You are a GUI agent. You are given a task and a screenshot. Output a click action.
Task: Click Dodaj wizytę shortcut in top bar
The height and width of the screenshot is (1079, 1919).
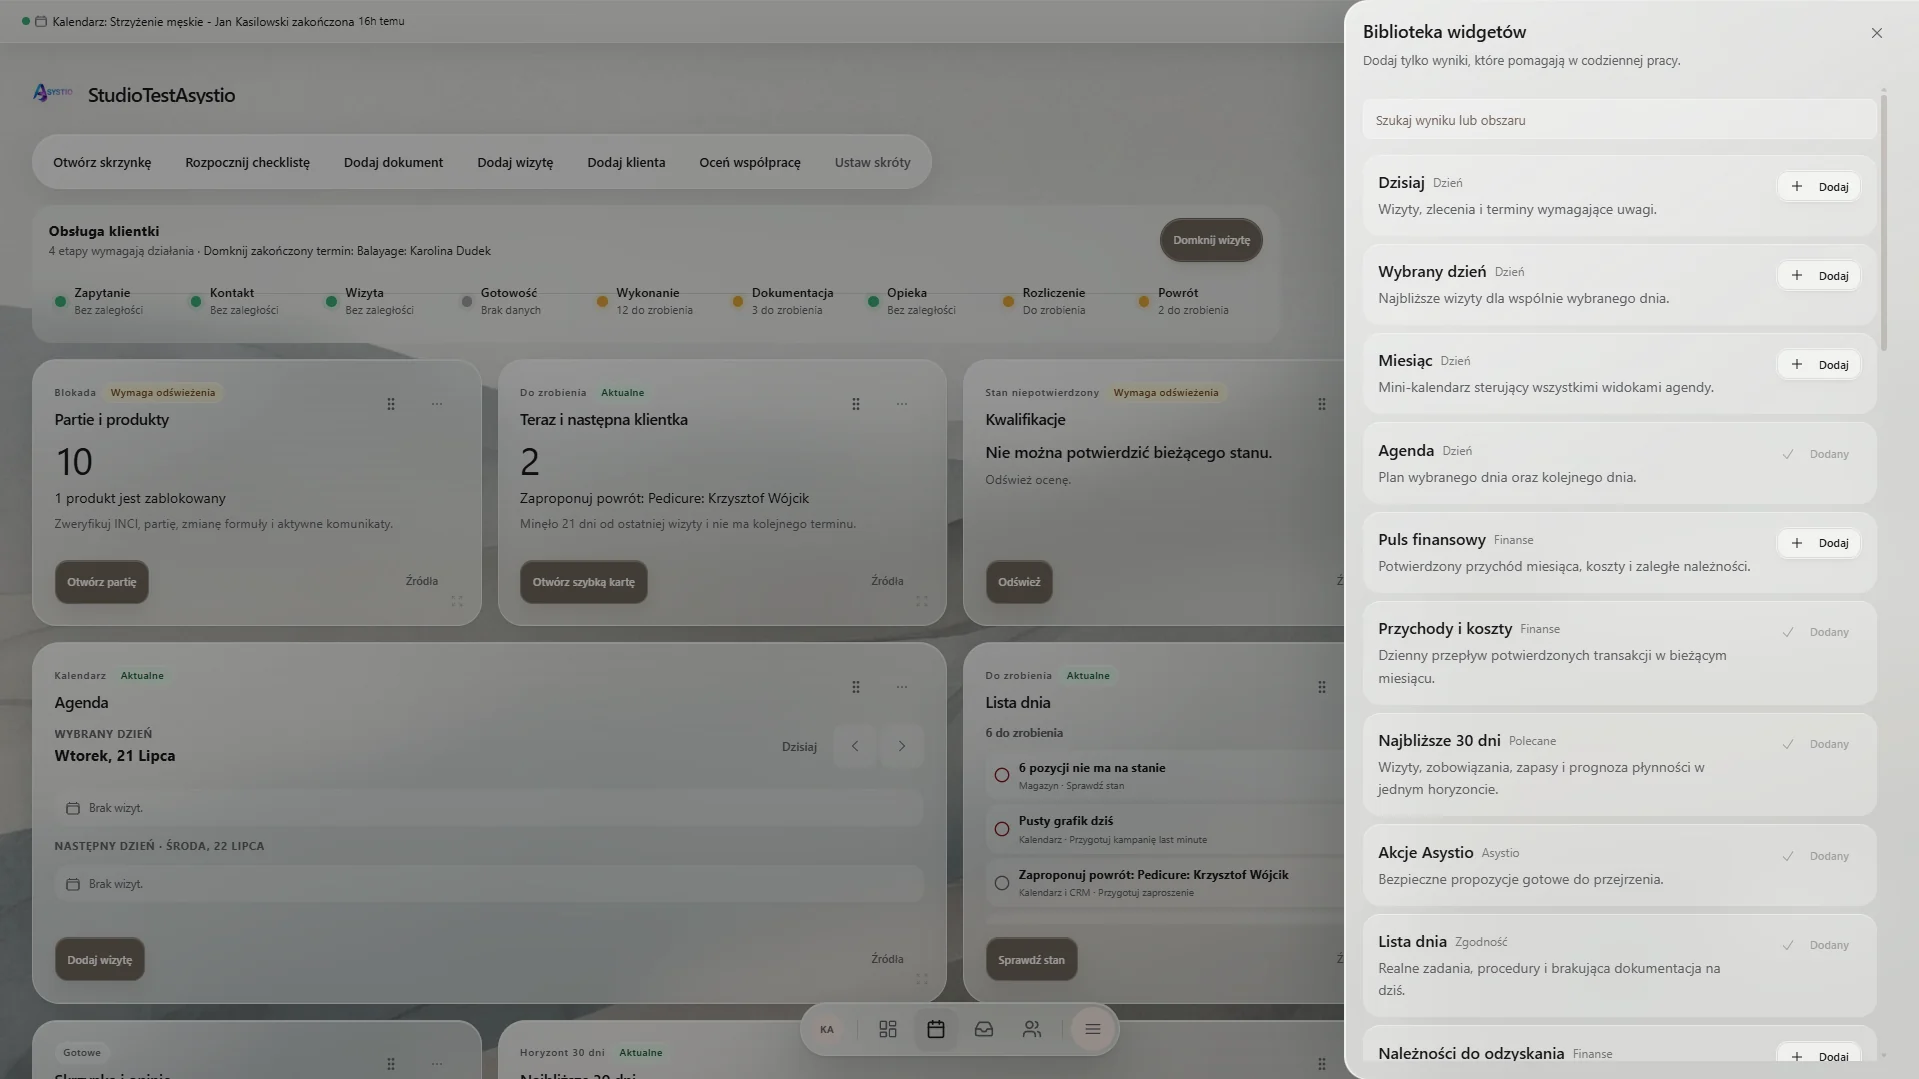point(515,162)
